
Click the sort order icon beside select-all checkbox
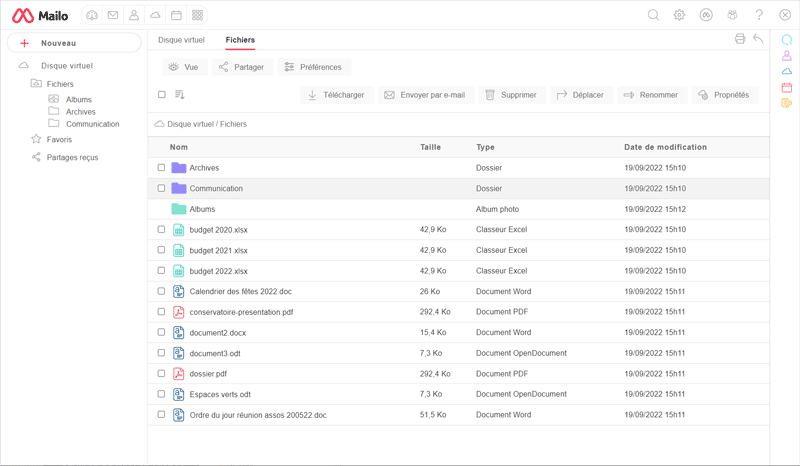180,95
